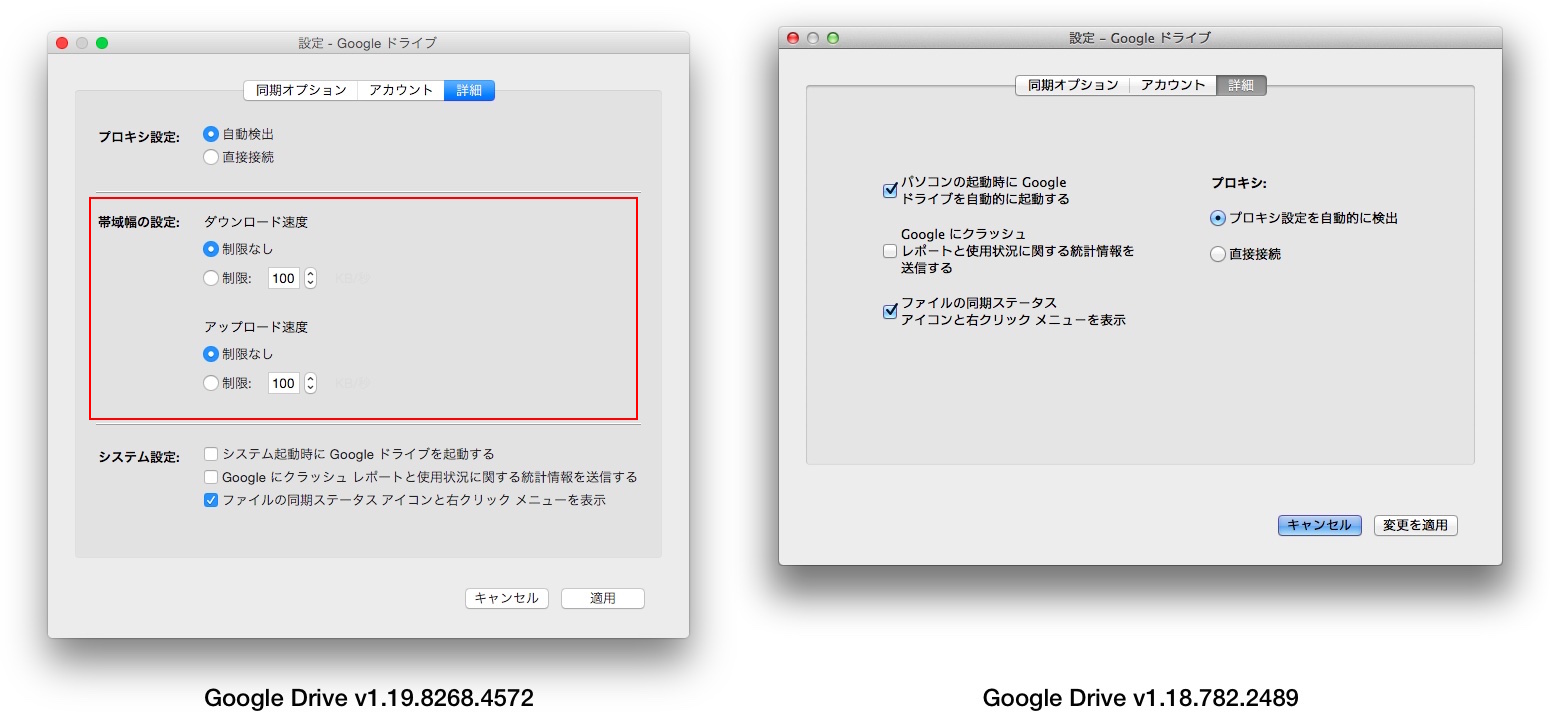Click アップロード速度 heading
Viewport: 1550px width, 718px height.
coord(256,327)
